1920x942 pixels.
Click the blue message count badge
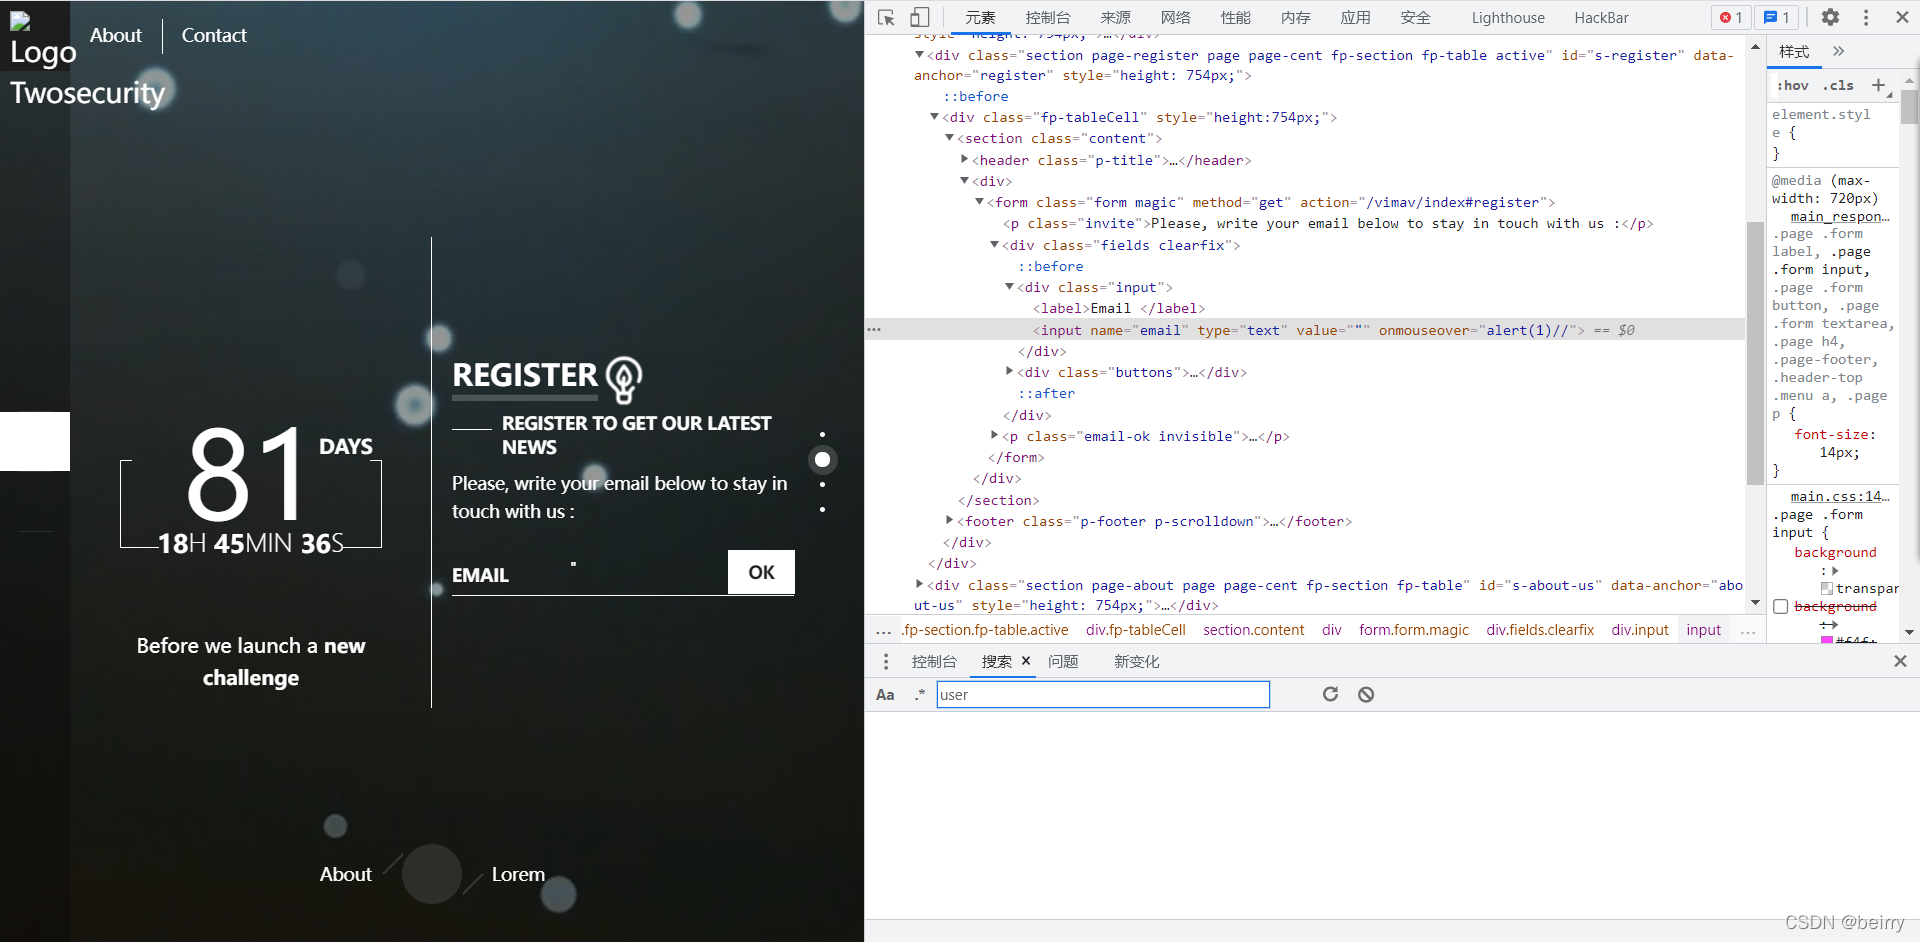pos(1777,17)
